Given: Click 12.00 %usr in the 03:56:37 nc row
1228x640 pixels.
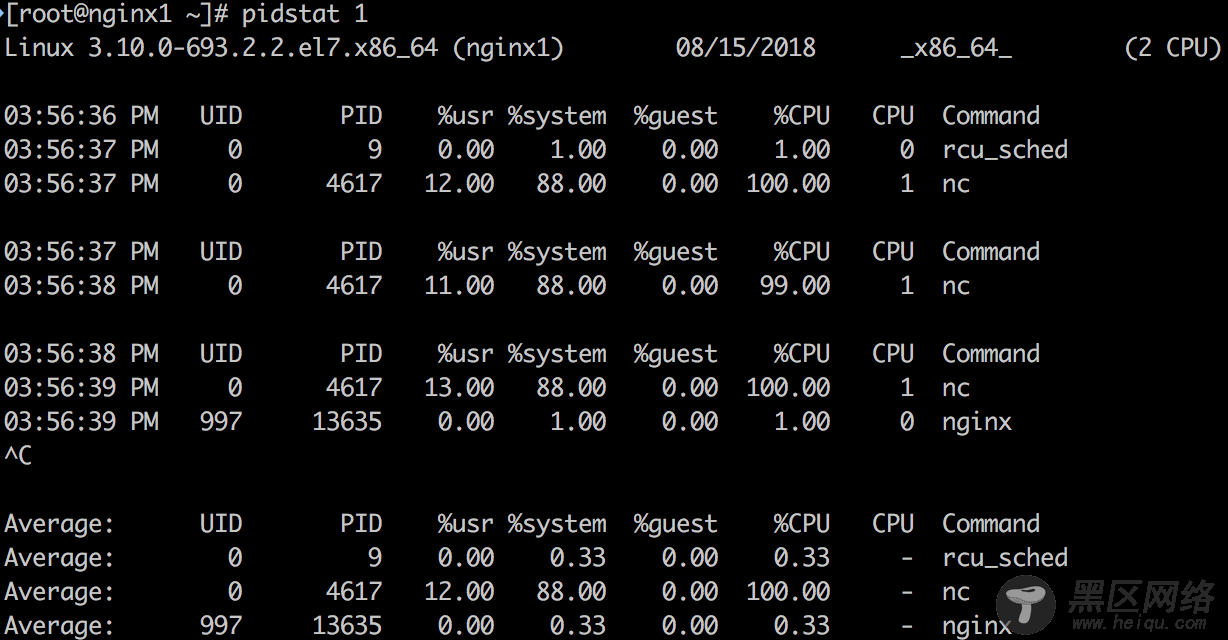Looking at the screenshot, I should coord(459,184).
